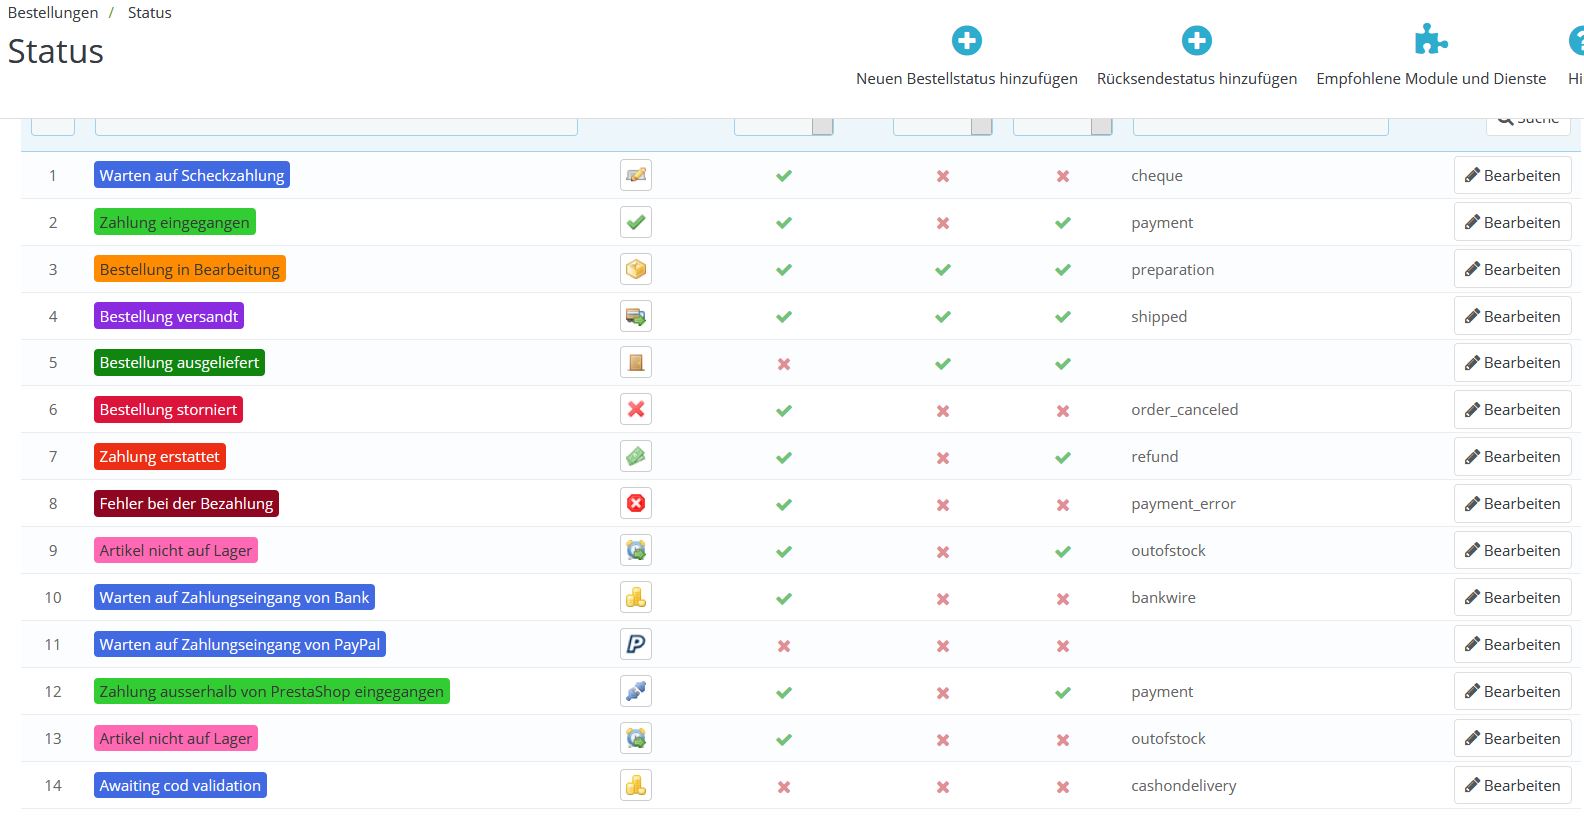Click the Status breadcrumb item
This screenshot has height=818, width=1584.
(x=149, y=12)
